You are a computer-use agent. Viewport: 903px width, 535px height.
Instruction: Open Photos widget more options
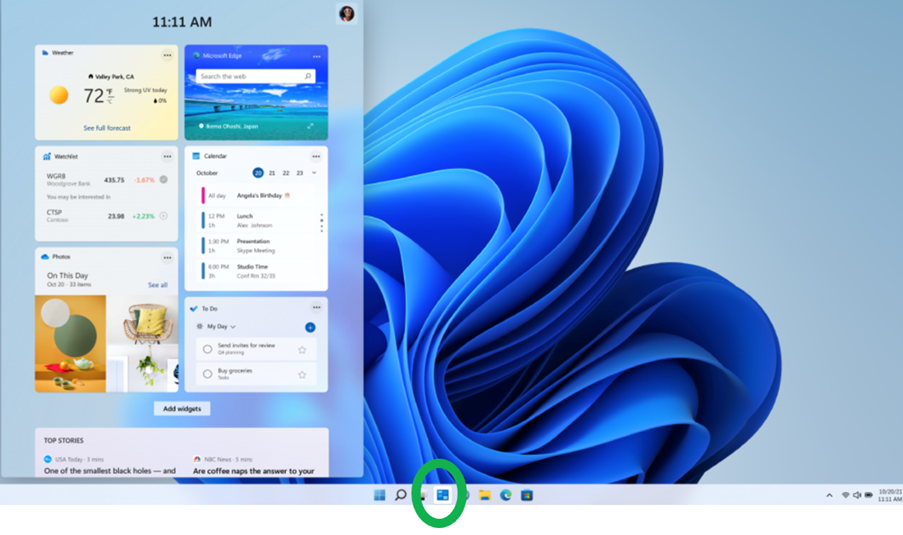(x=167, y=257)
